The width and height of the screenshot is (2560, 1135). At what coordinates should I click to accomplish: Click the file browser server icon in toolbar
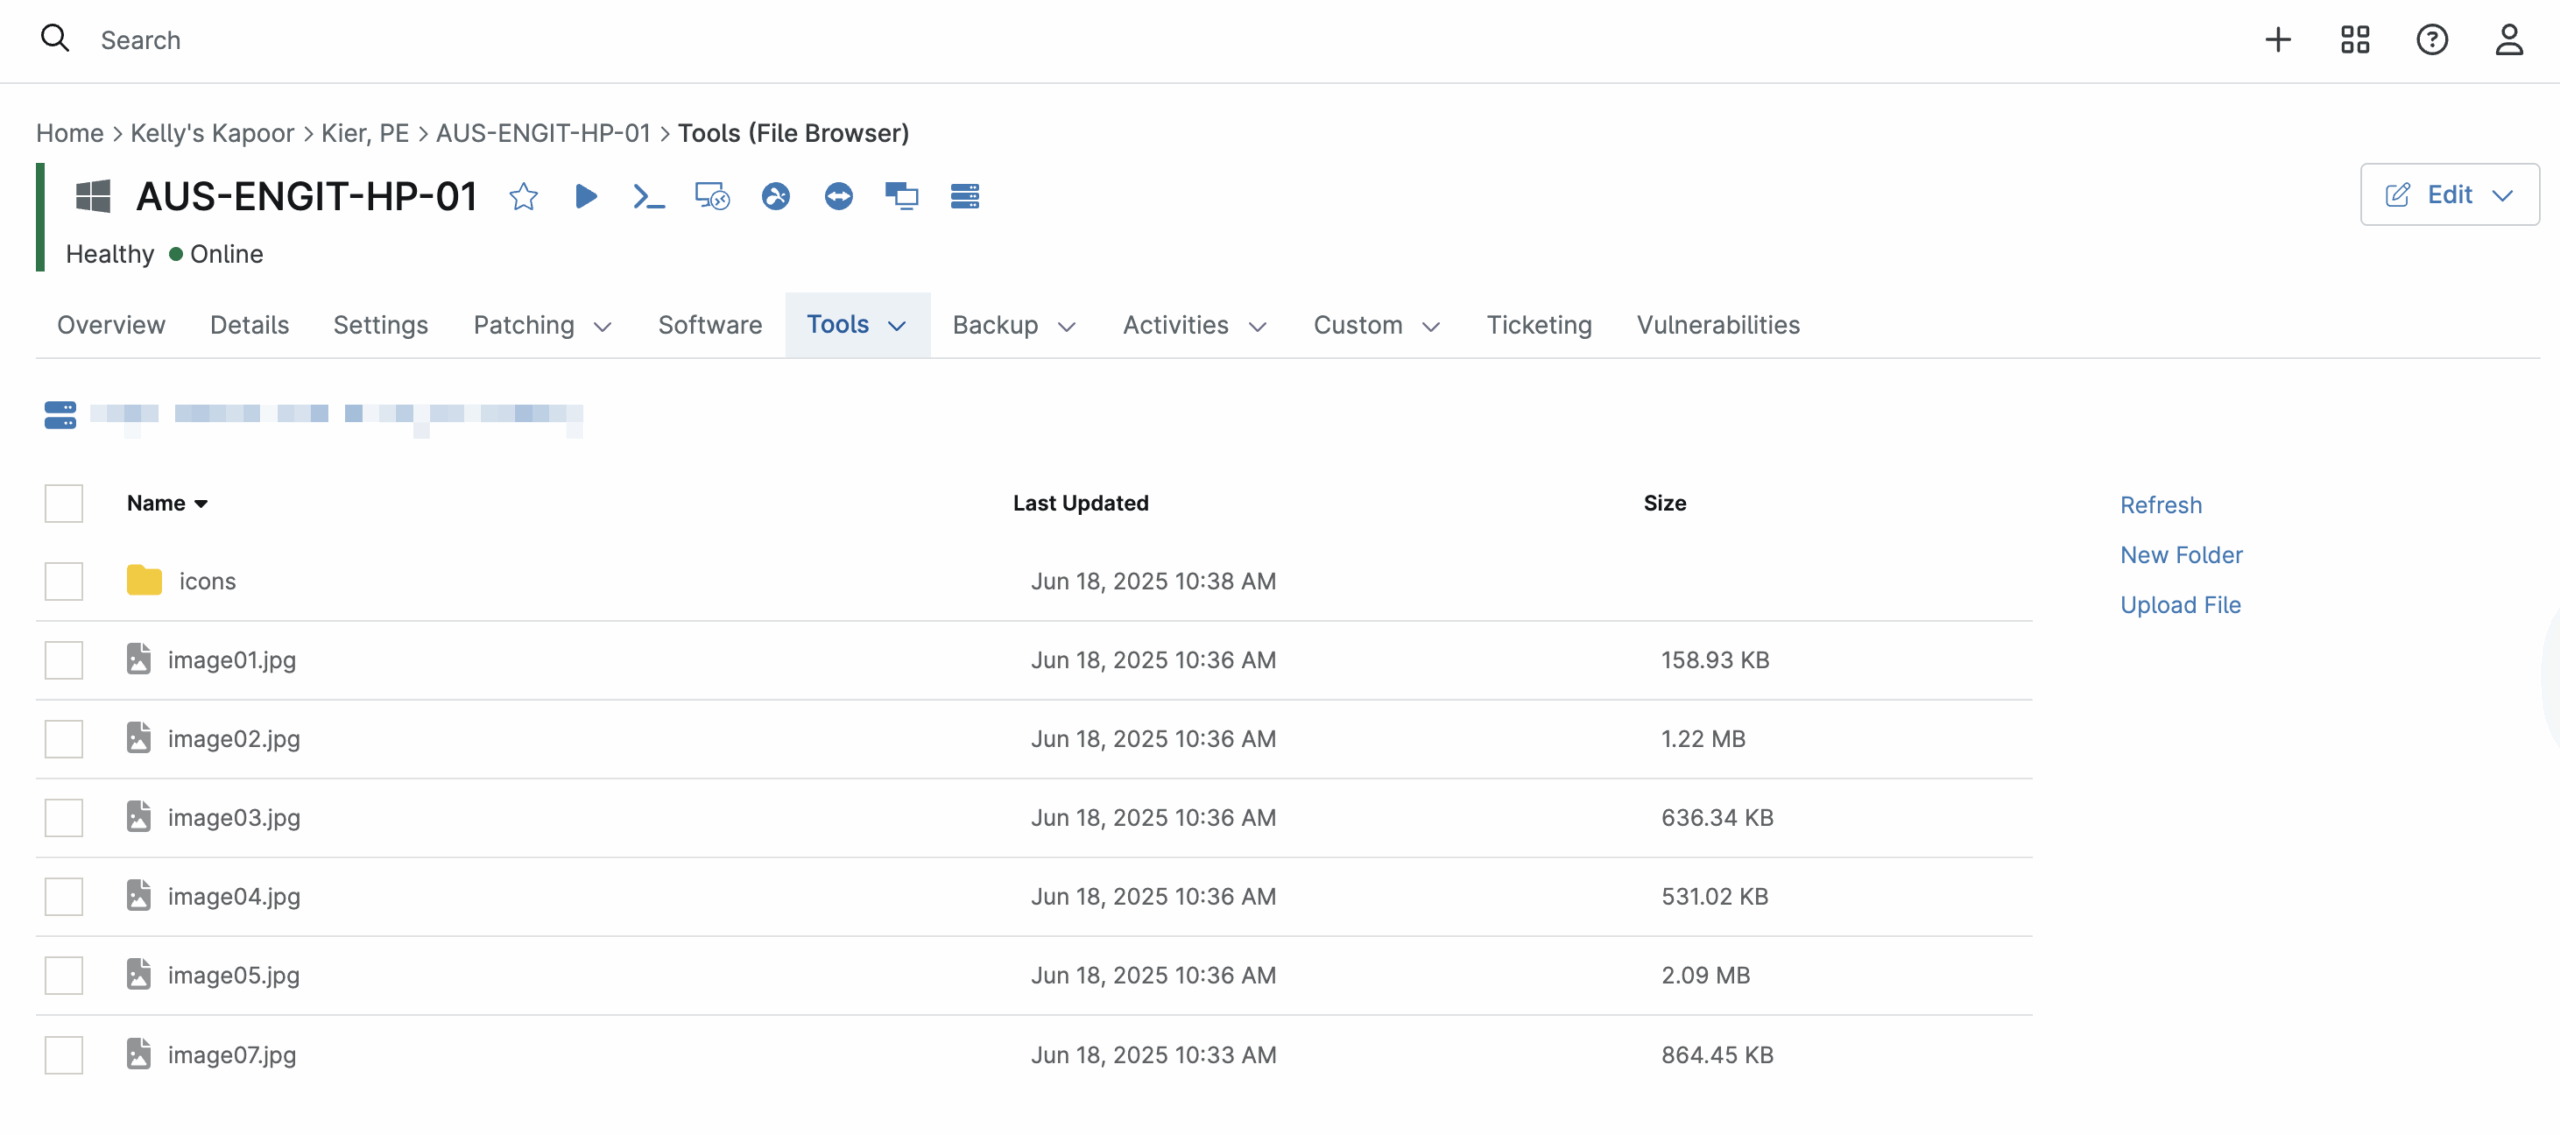point(965,196)
